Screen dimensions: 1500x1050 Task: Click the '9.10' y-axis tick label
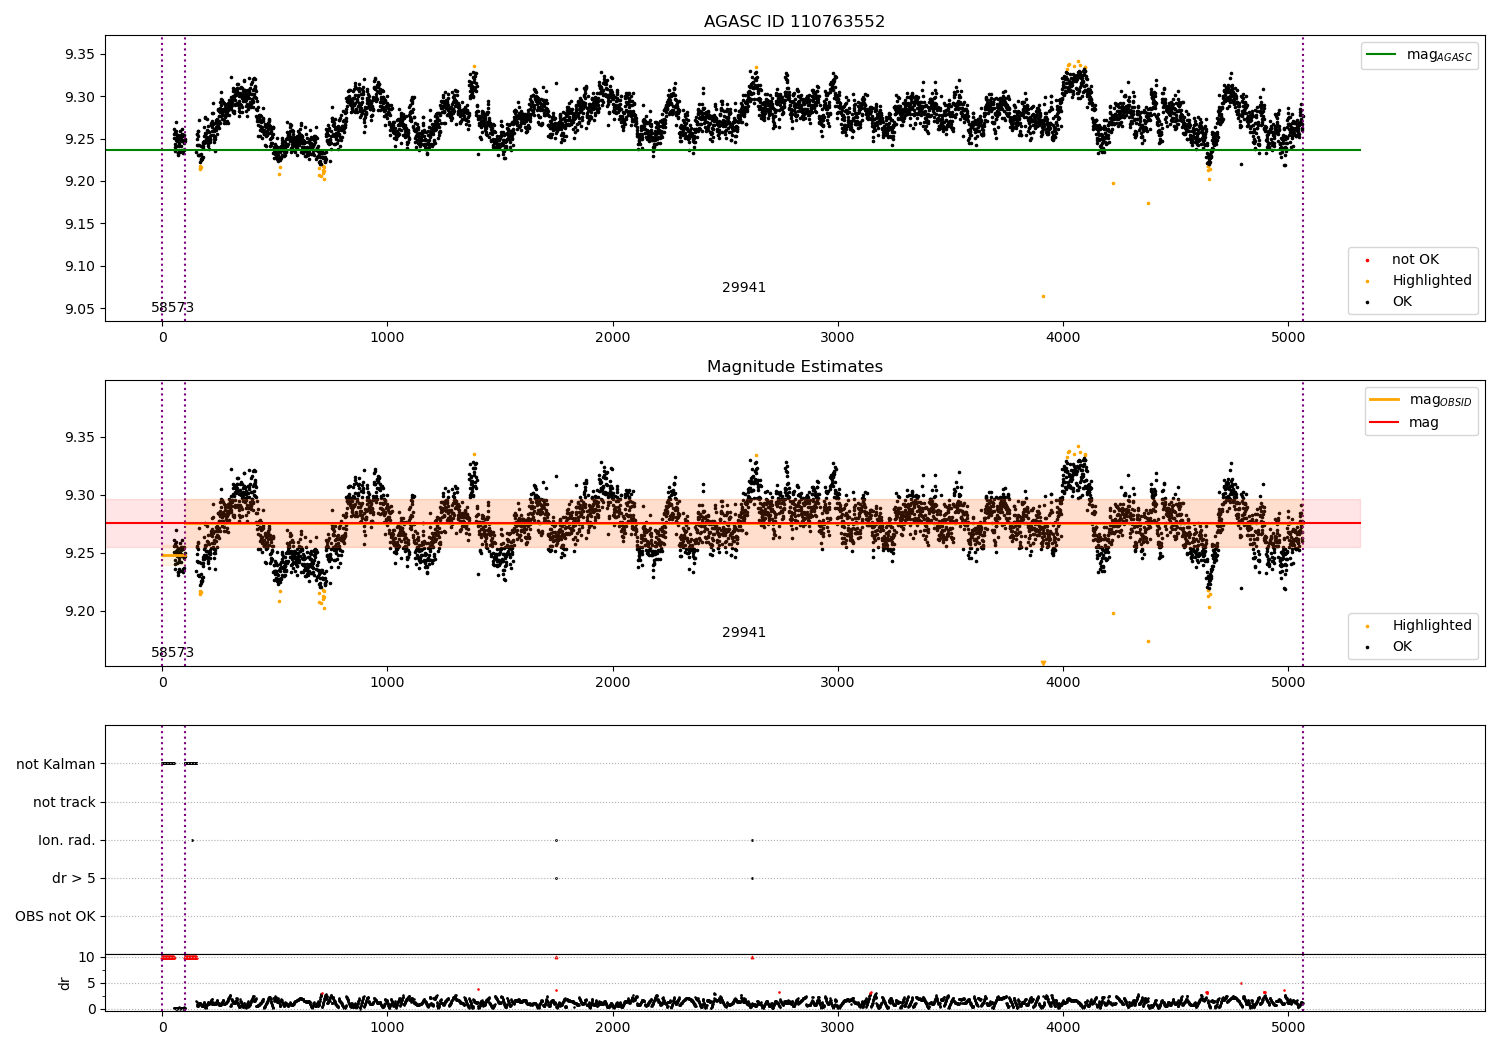(80, 266)
